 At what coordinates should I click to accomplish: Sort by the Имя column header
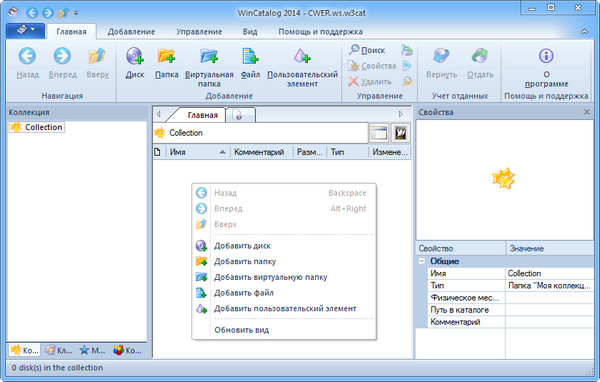click(x=197, y=152)
